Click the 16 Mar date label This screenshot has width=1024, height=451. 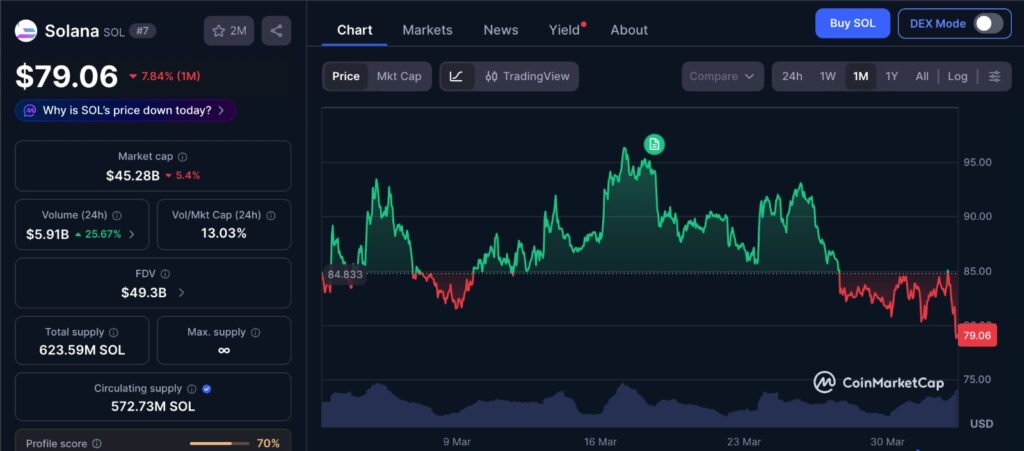pyautogui.click(x=601, y=442)
